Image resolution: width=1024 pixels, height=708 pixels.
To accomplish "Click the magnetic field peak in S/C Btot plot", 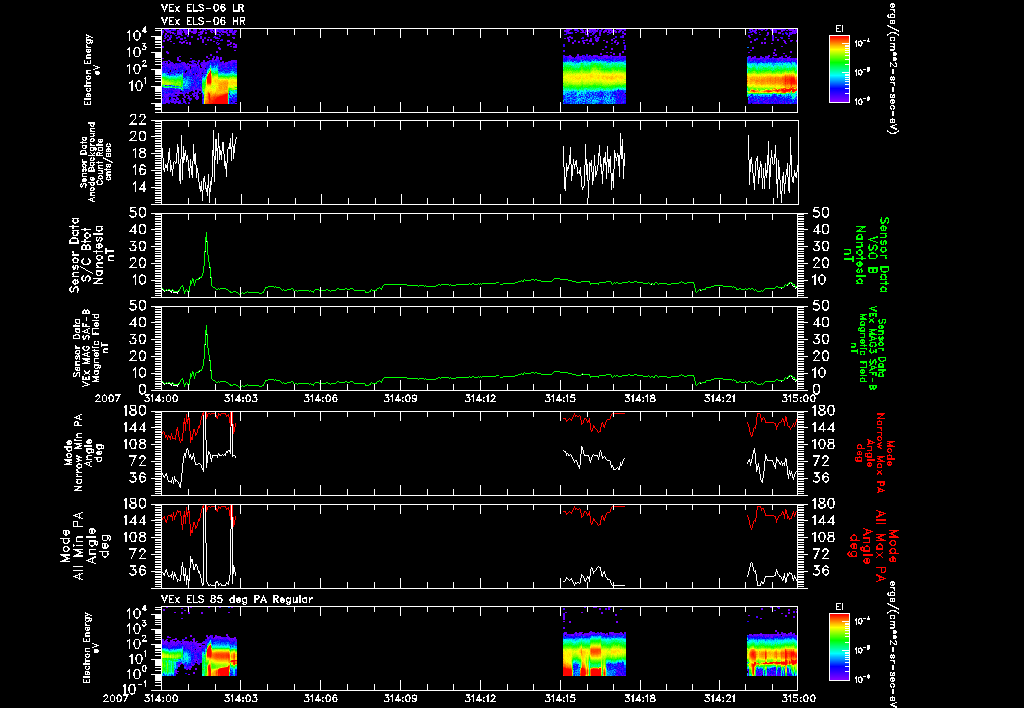I will point(206,234).
